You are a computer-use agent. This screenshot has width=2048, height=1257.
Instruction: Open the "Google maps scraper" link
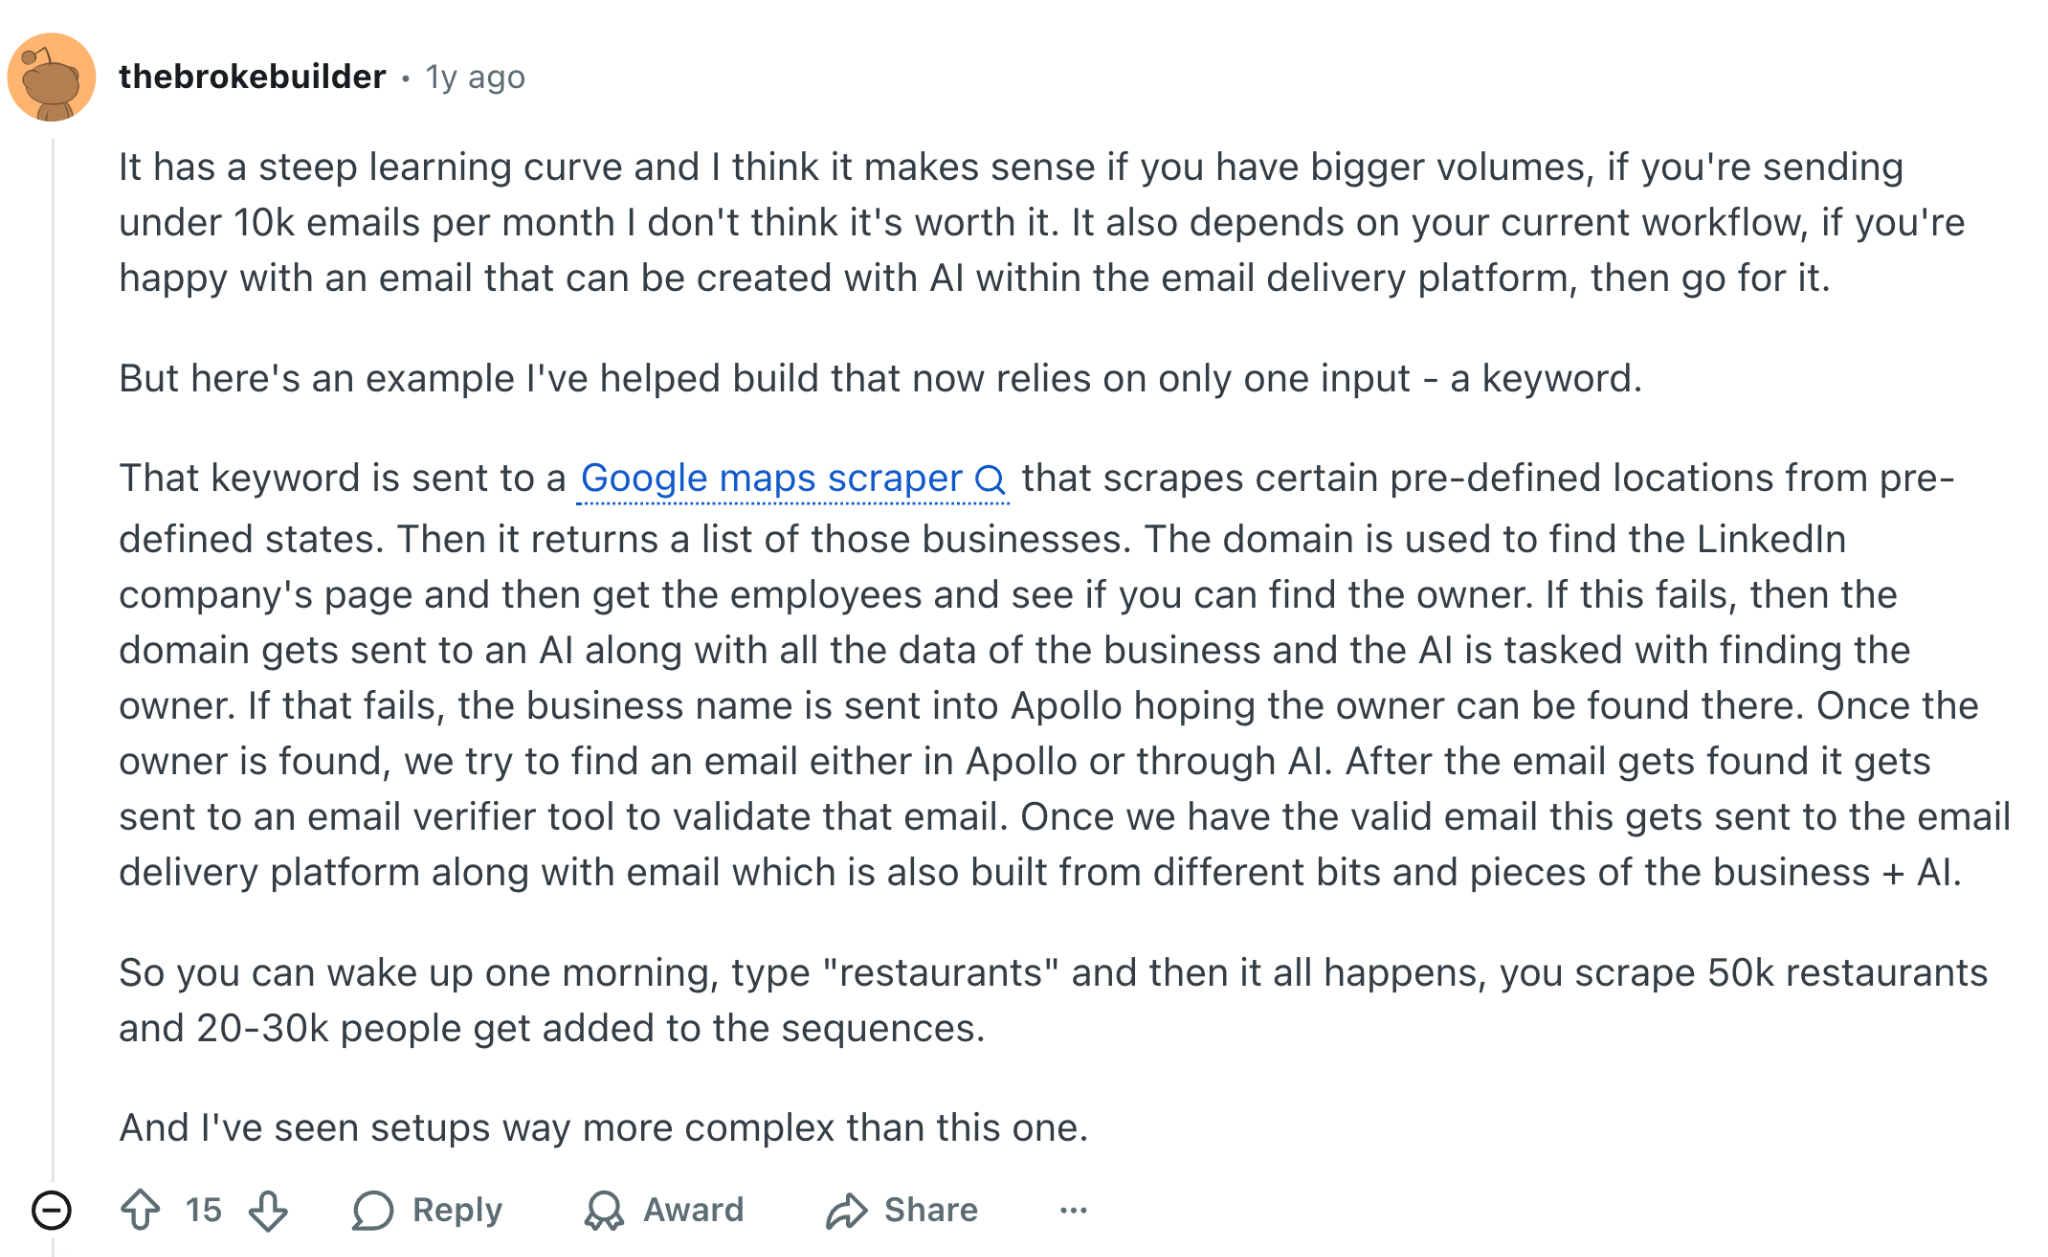tap(771, 479)
